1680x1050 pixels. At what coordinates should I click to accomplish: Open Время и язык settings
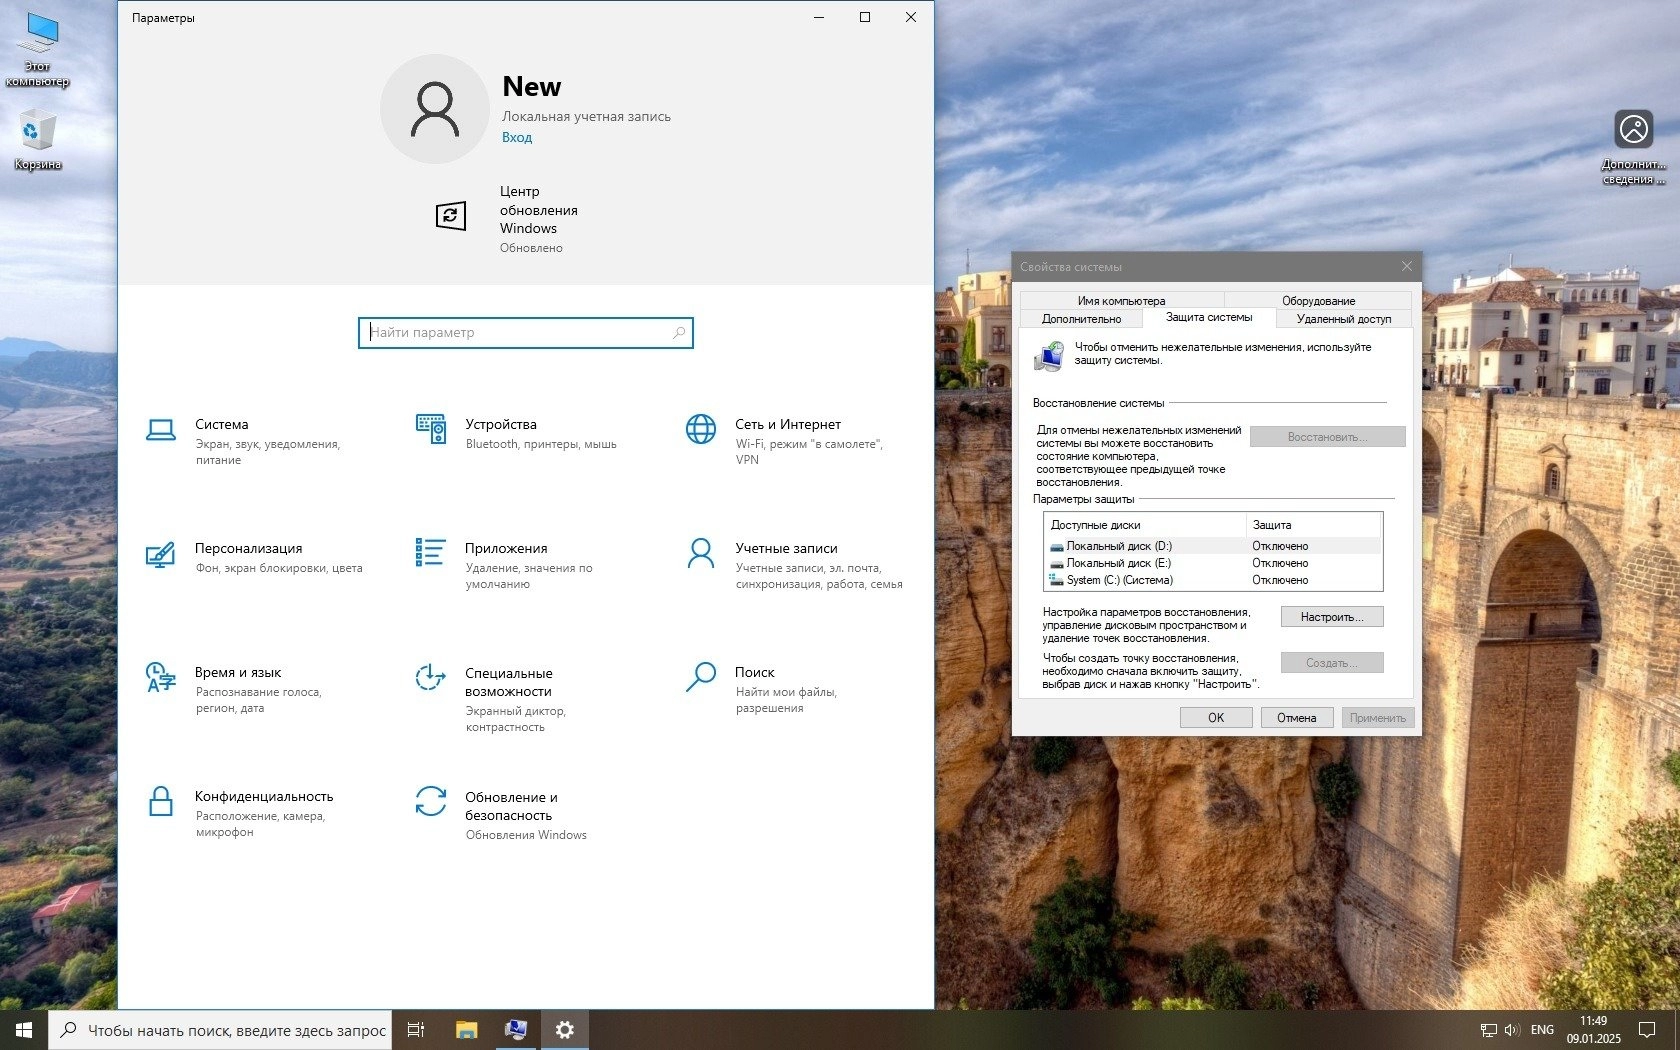tap(238, 673)
